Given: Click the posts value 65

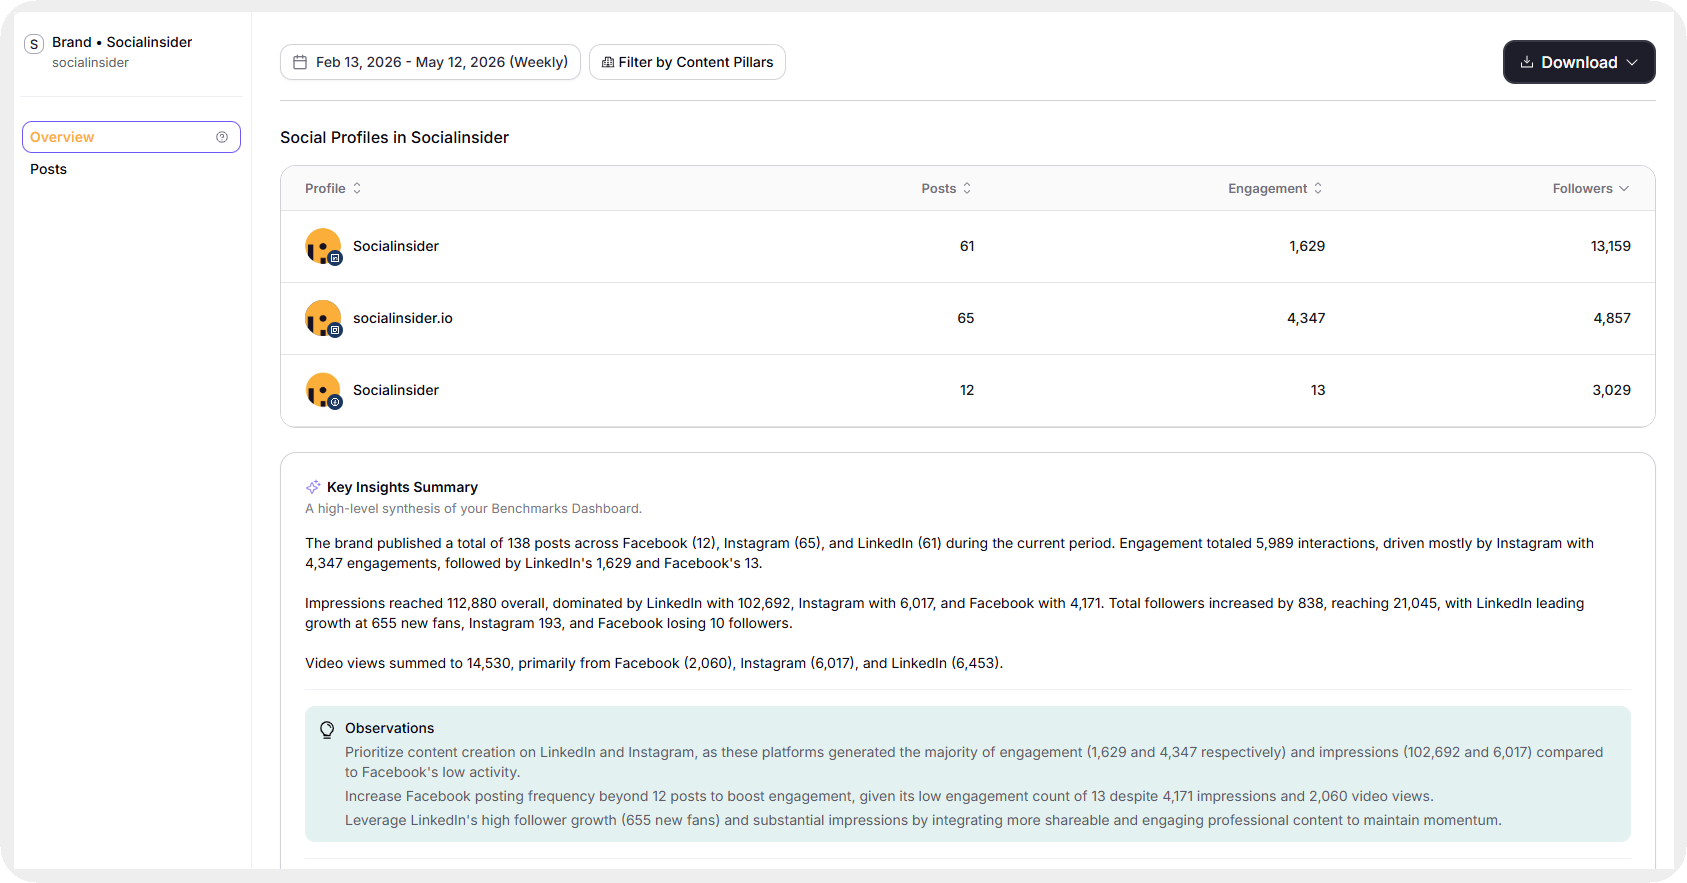Looking at the screenshot, I should point(966,318).
